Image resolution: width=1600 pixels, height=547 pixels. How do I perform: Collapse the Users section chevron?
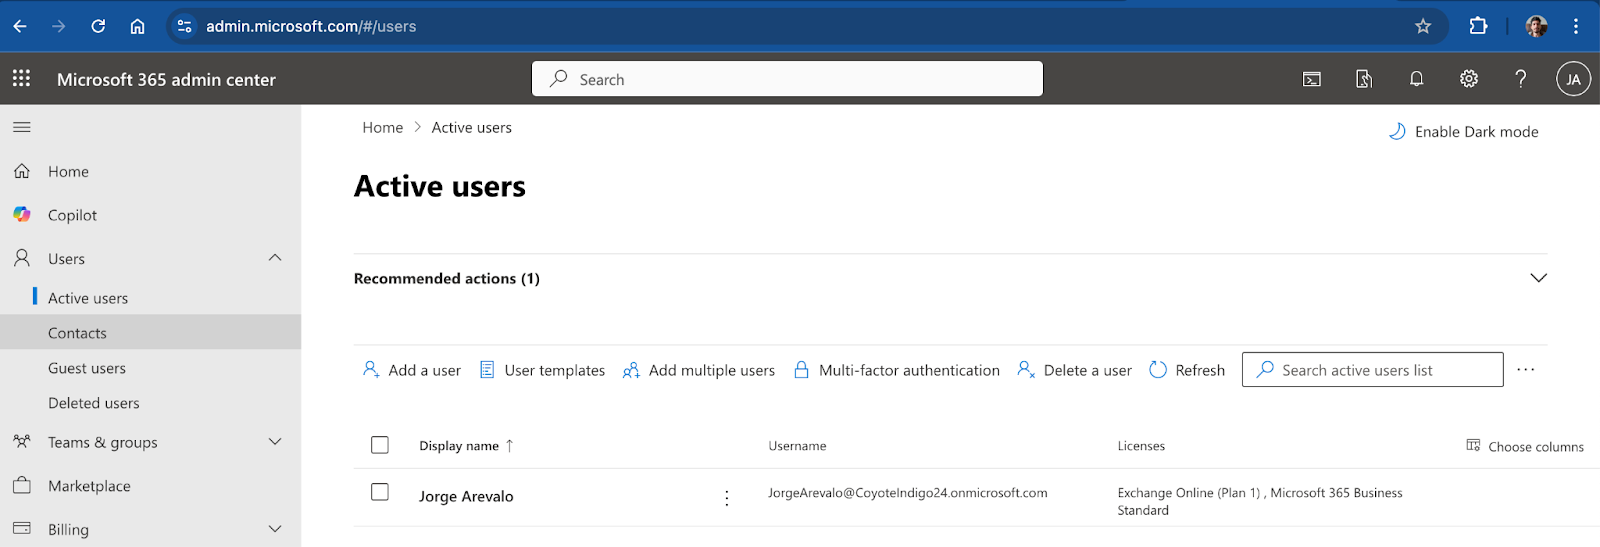[x=275, y=258]
